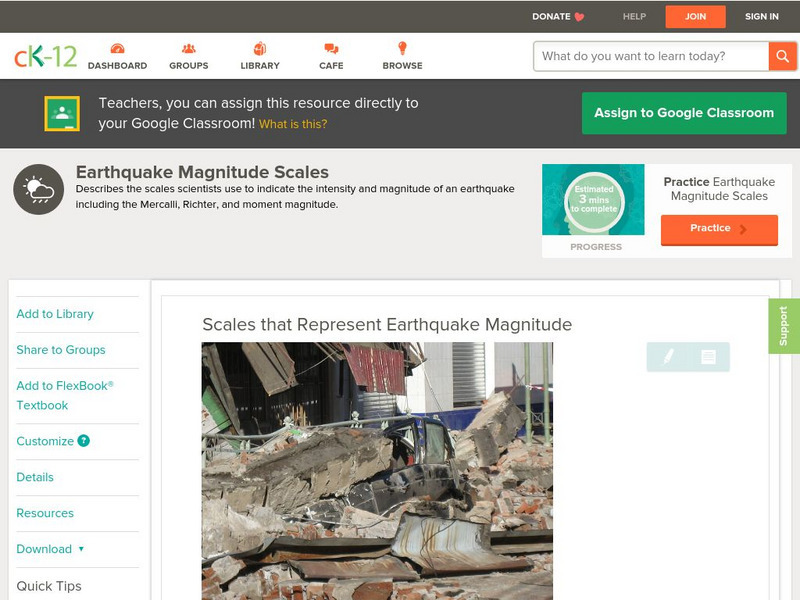Click the LIBRARY menu label
Screen dimensions: 800x600
[x=260, y=66]
